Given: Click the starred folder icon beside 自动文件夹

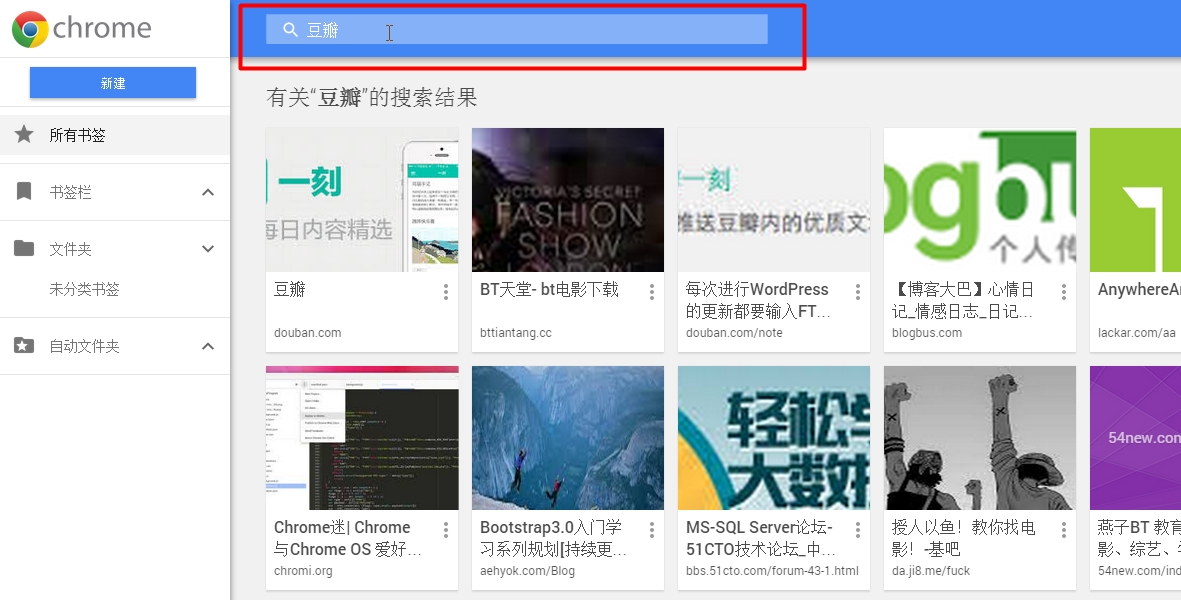Looking at the screenshot, I should (24, 346).
